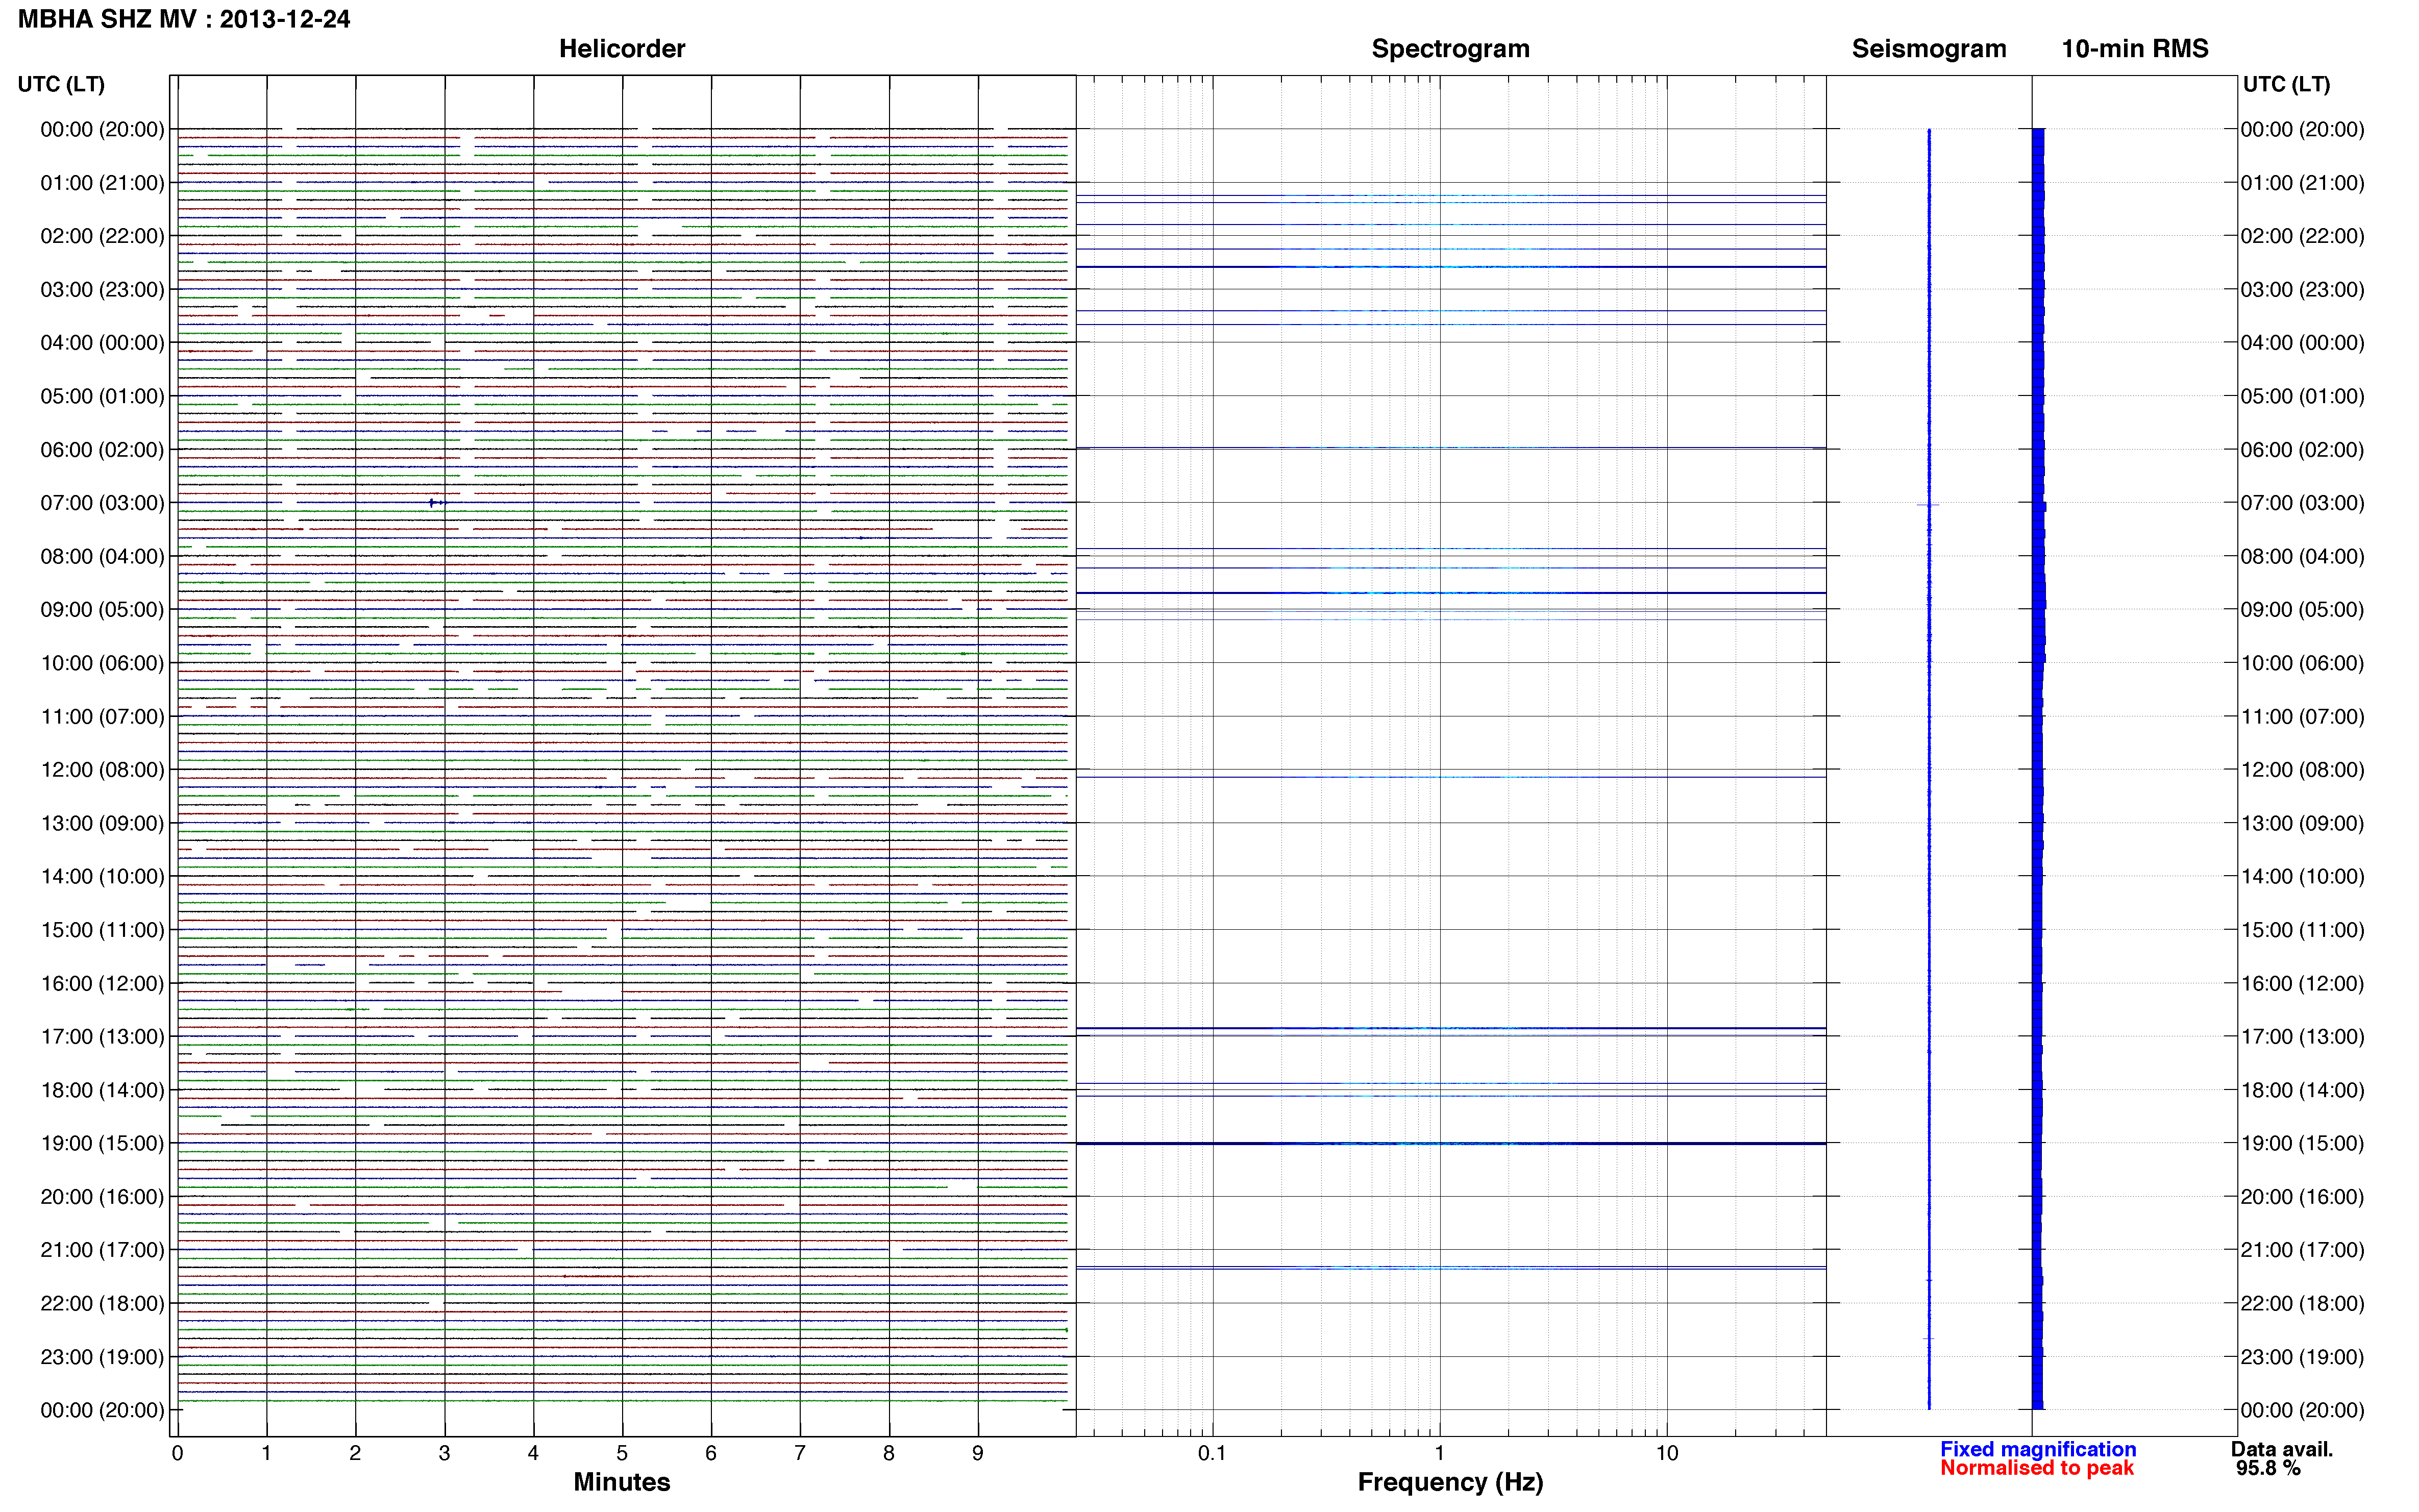Click 09:00 (05:00) on the RMS panel time axis
2419x1512 pixels.
(x=2303, y=610)
